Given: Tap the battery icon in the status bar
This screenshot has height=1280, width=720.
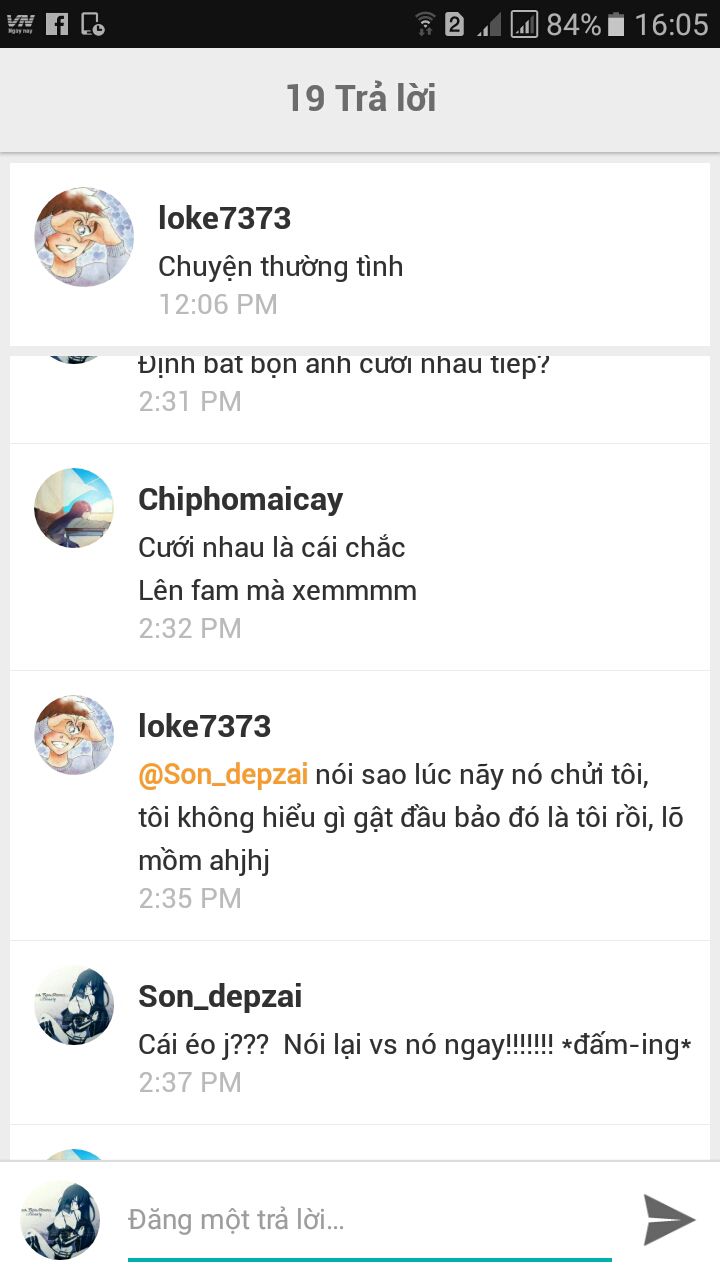Looking at the screenshot, I should click(616, 24).
